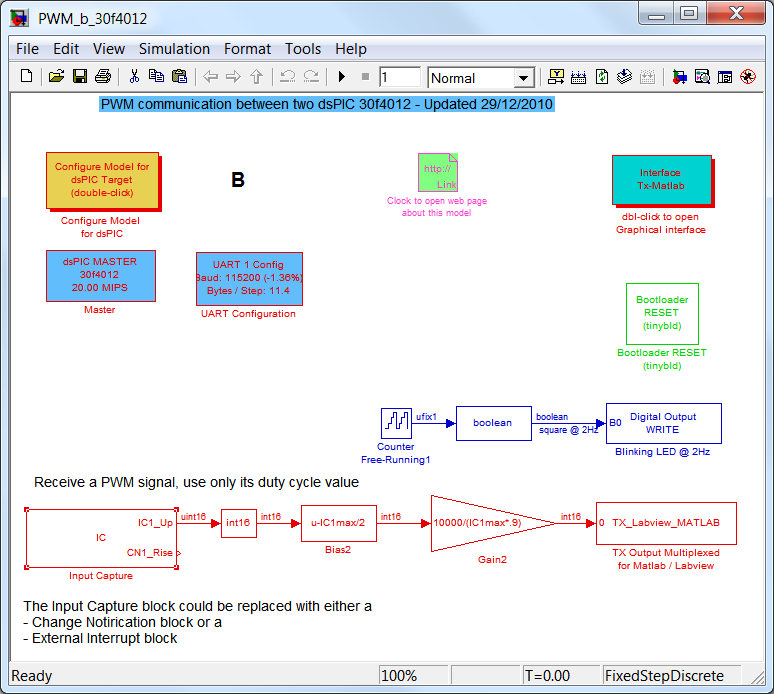Screen dimensions: 774x694
Task: Select the Input Capture IC block
Action: coord(101,538)
